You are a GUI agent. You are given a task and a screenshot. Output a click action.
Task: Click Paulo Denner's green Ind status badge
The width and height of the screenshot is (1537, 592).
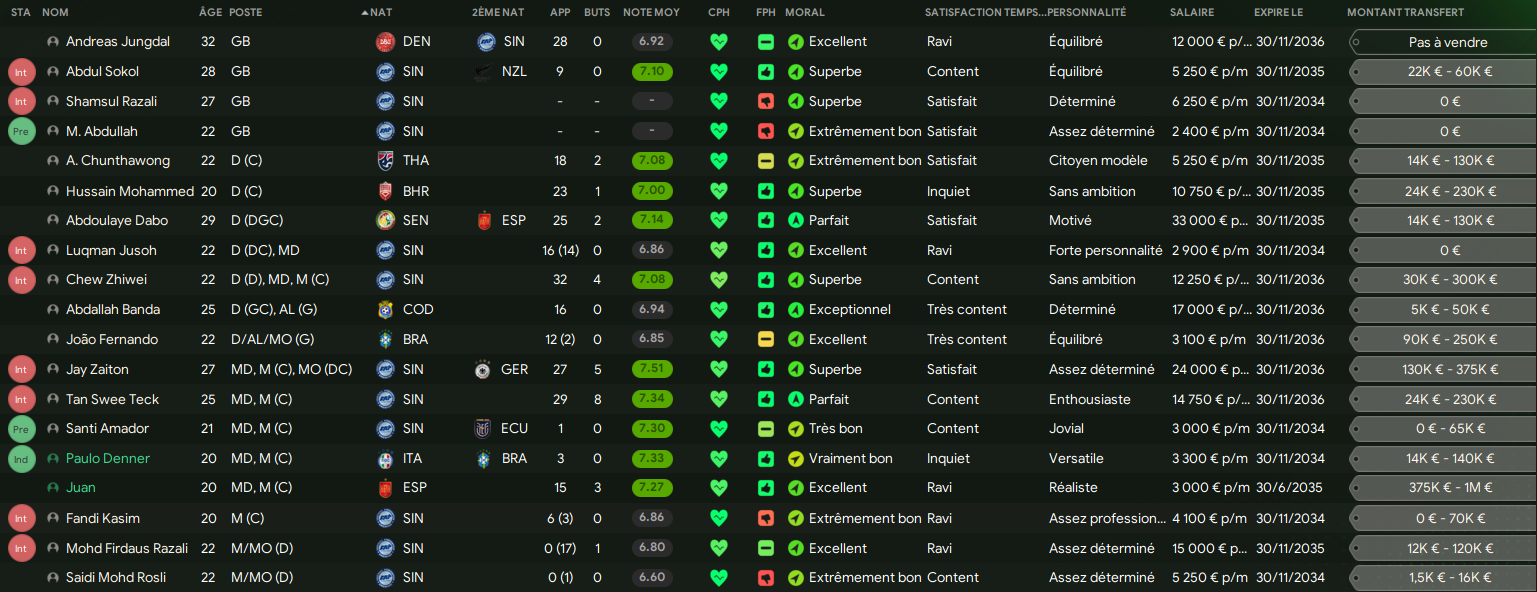coord(20,459)
